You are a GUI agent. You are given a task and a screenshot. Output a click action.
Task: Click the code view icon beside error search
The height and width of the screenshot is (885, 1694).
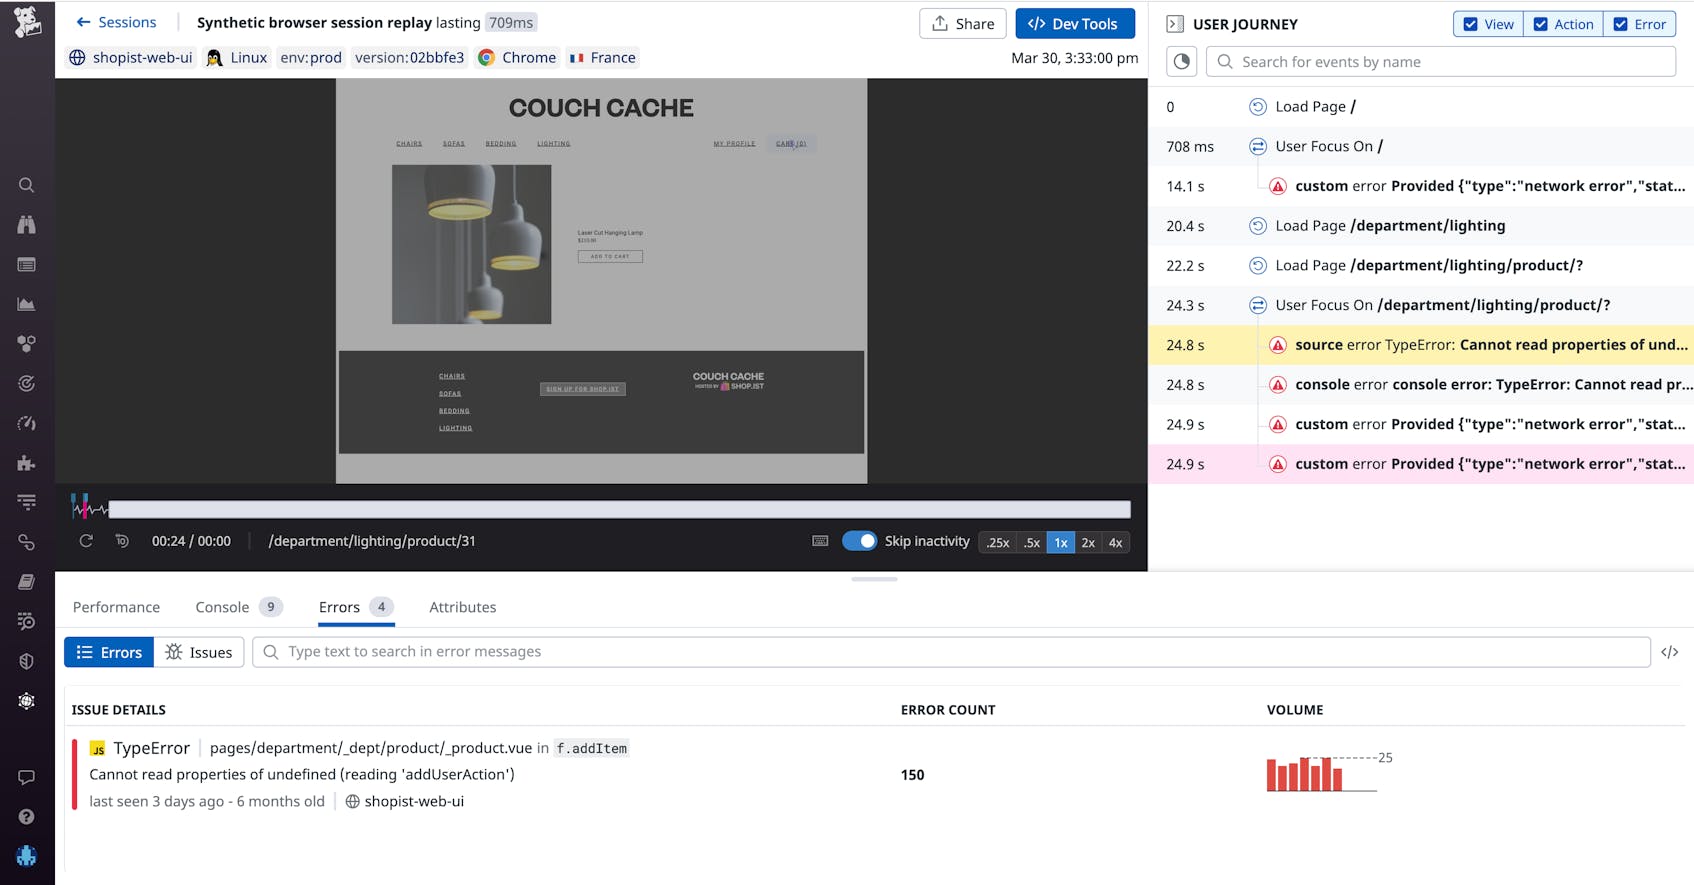coord(1669,652)
